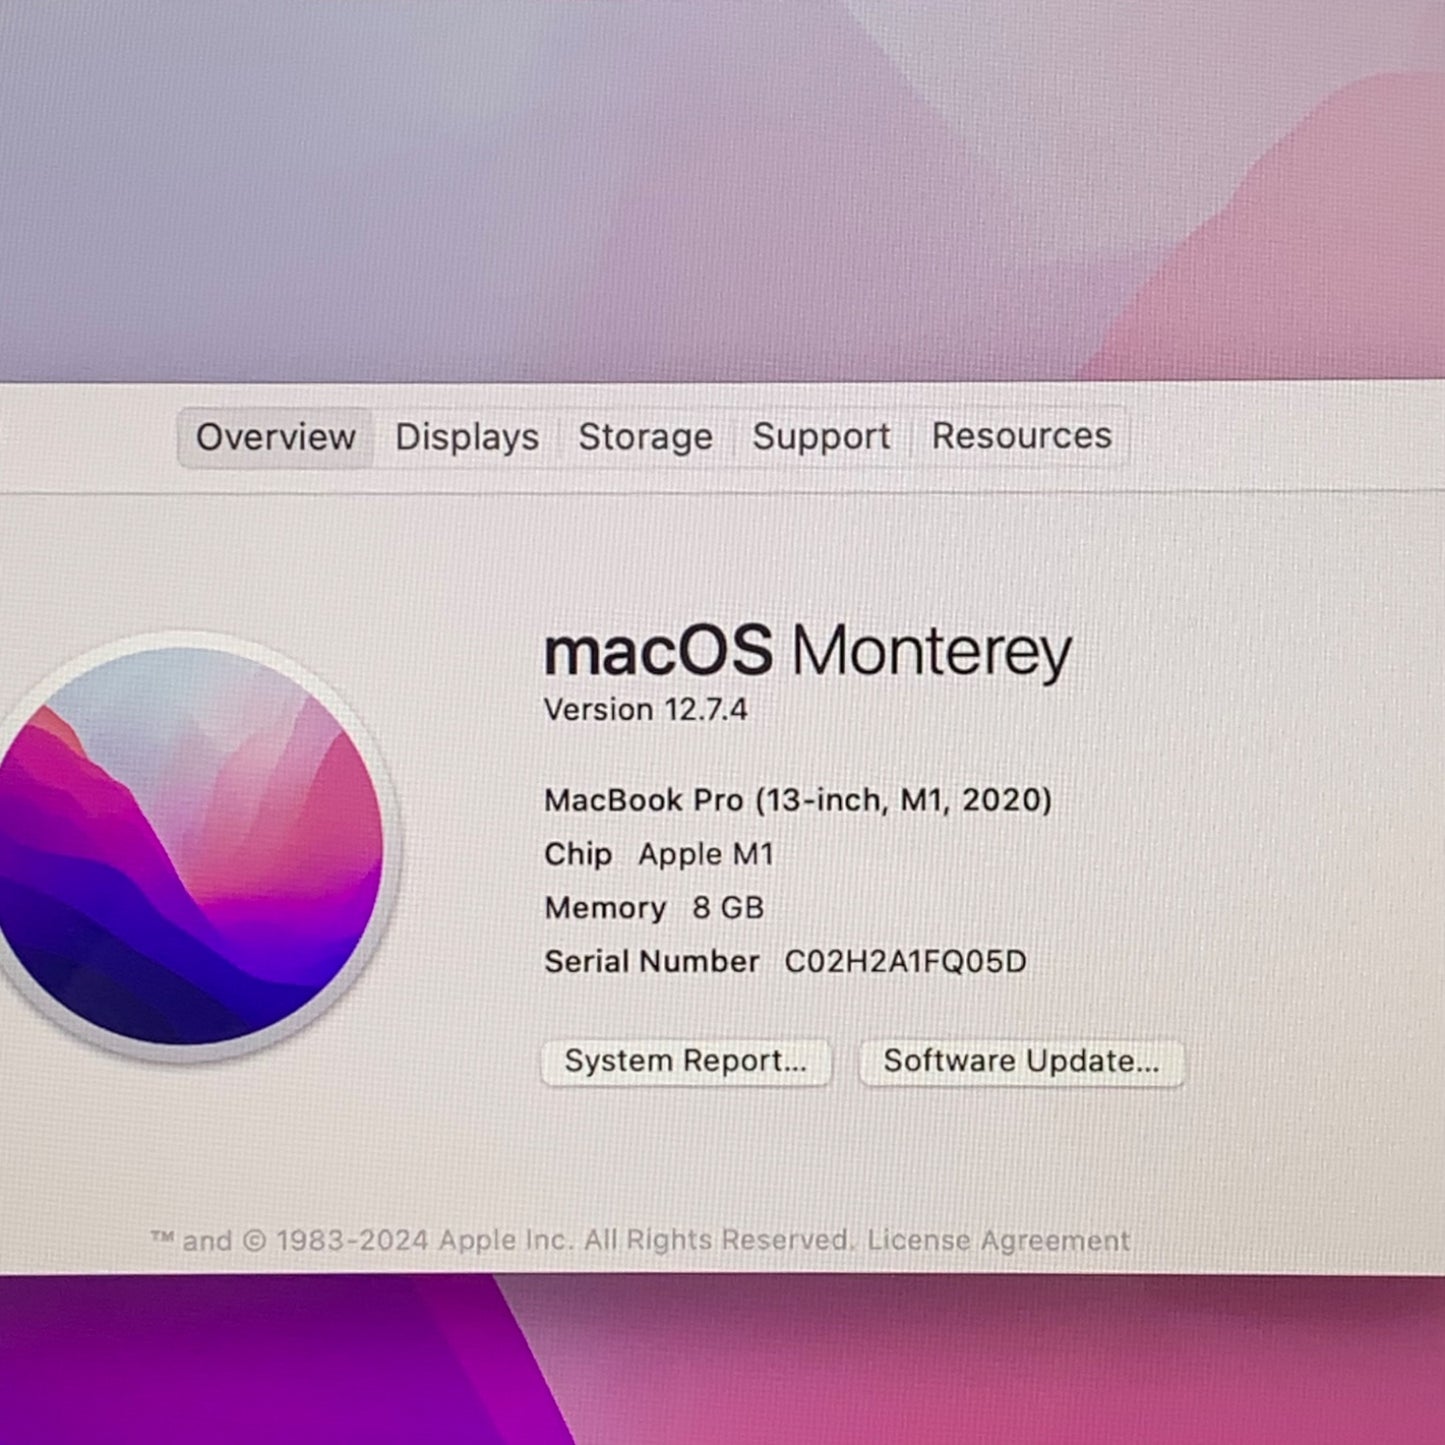Select serial number C02H2A1FQ05D
Image resolution: width=1445 pixels, height=1445 pixels.
coord(905,962)
